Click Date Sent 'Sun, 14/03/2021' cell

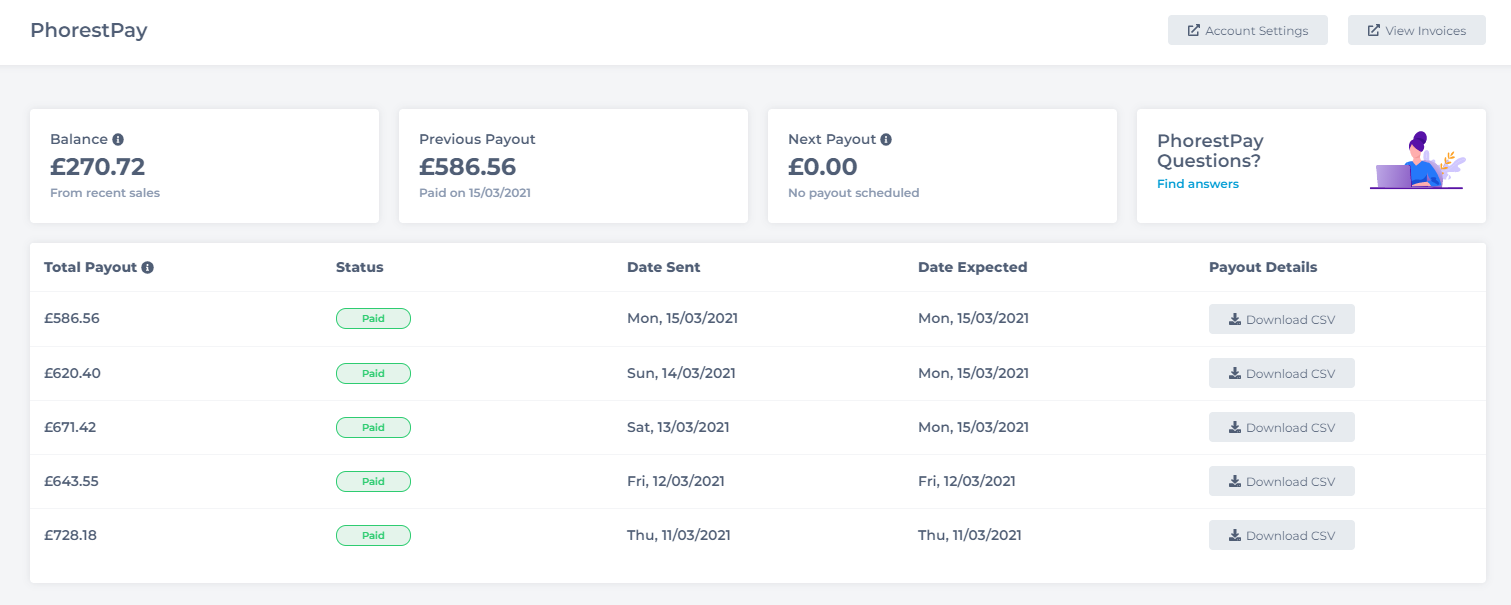[x=681, y=373]
